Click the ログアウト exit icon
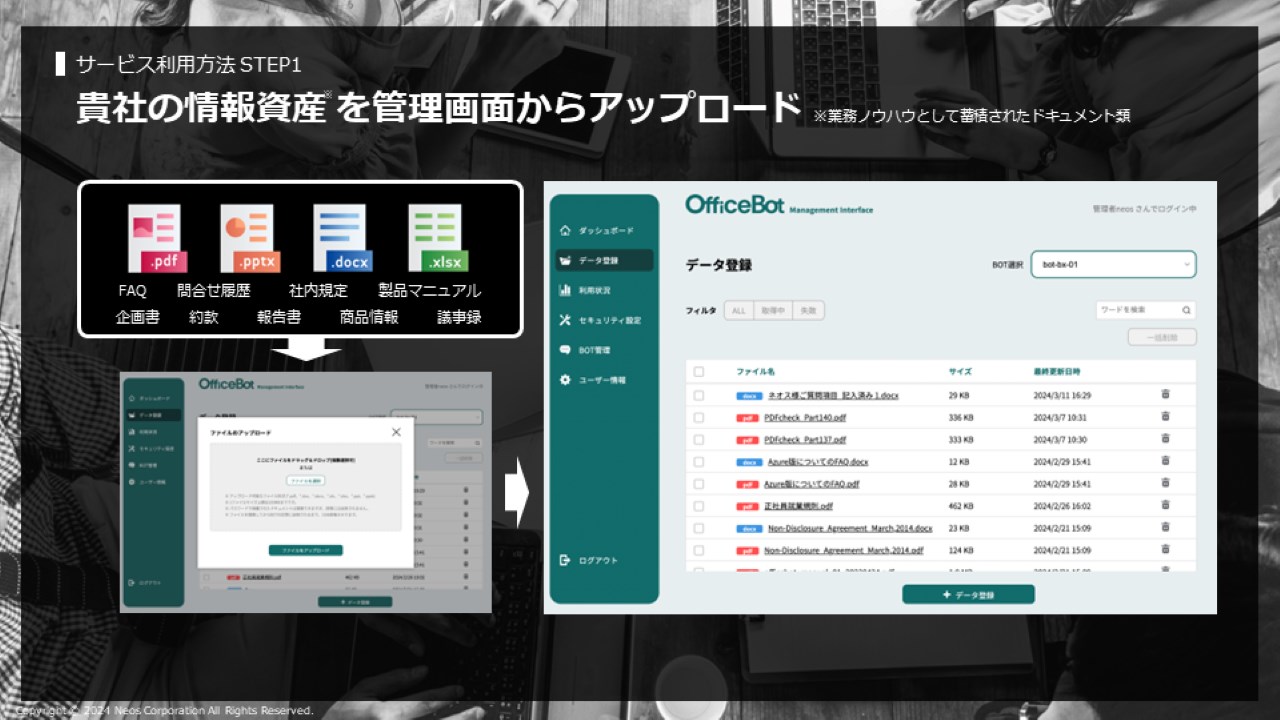This screenshot has width=1280, height=720. click(x=565, y=560)
